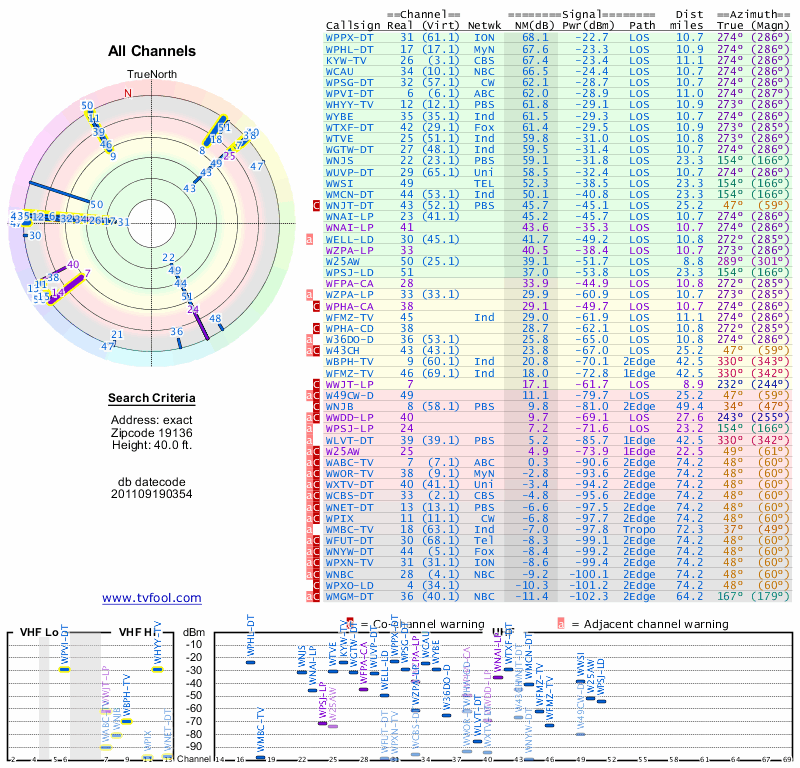Click the Pwr(dBm) column header
Screen dimensions: 800x768
[588, 26]
